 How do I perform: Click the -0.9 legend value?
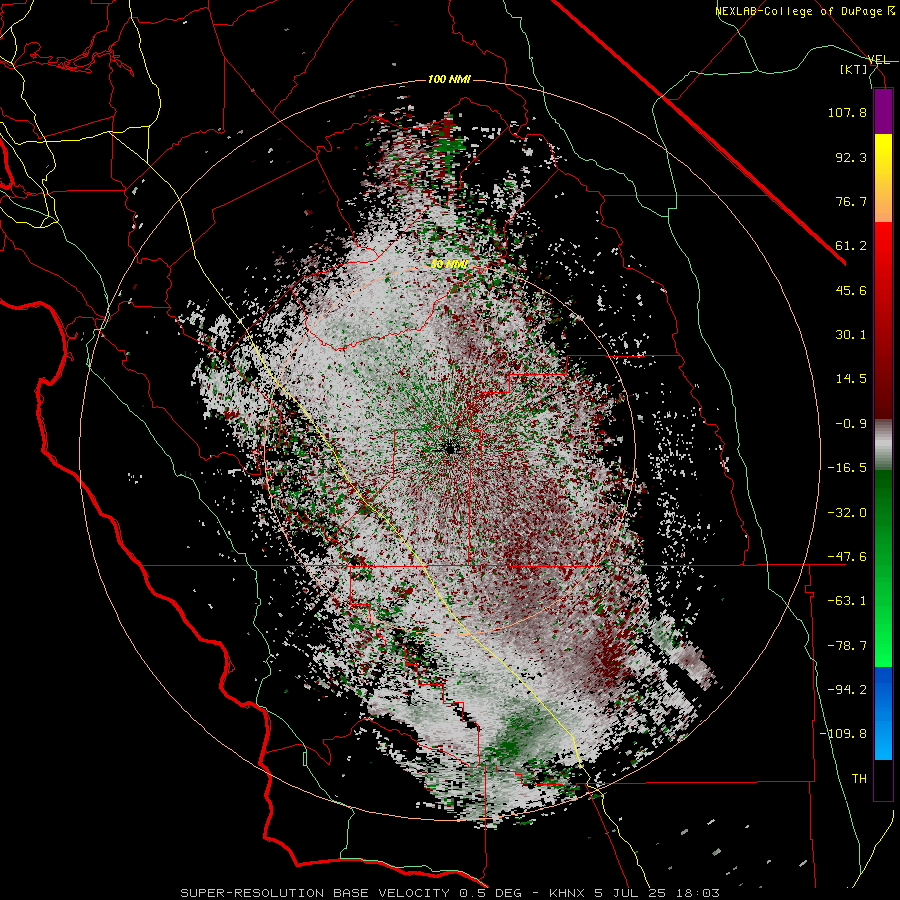tap(851, 424)
